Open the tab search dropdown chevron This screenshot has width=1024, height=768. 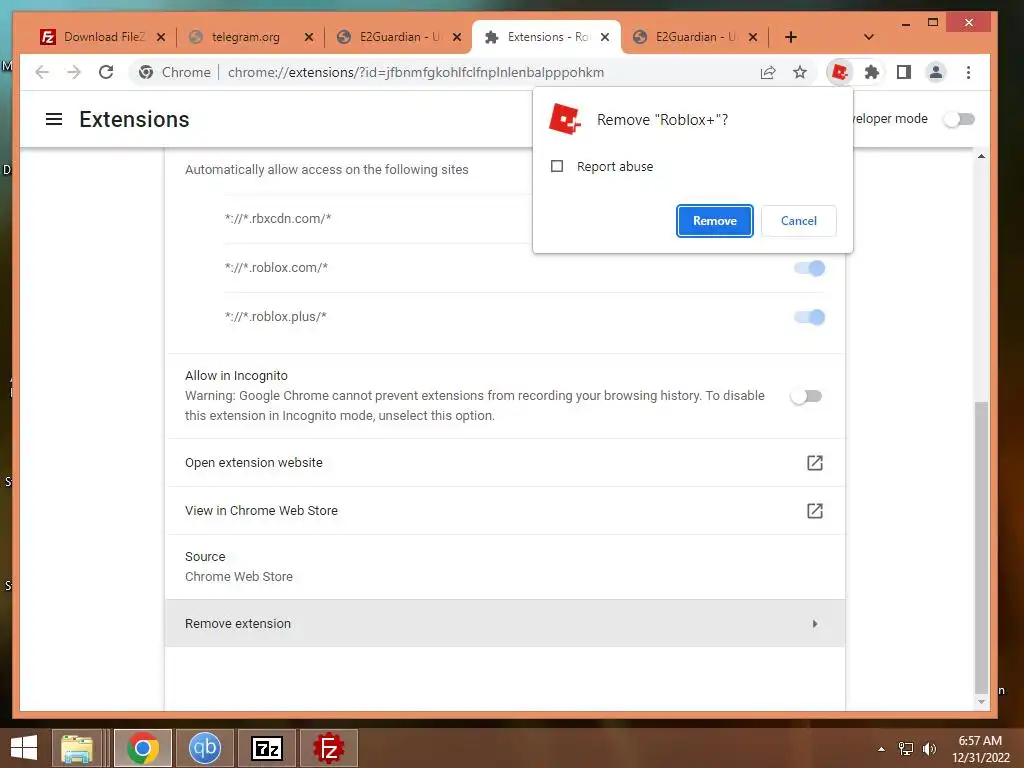(869, 37)
